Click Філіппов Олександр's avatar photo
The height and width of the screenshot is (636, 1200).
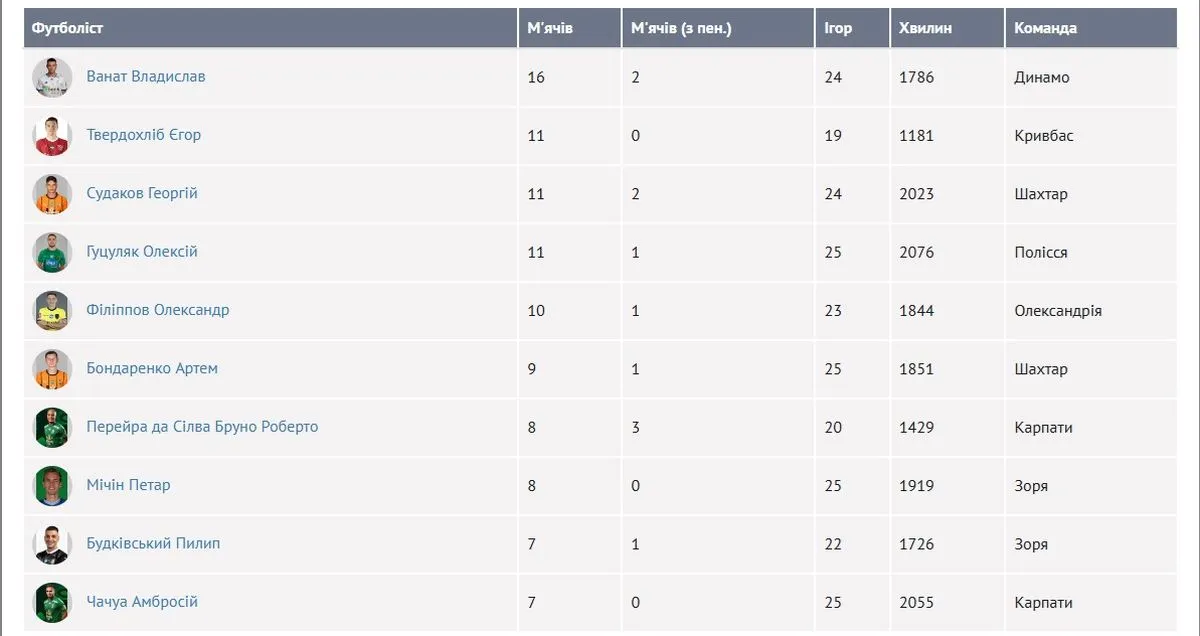click(x=52, y=311)
